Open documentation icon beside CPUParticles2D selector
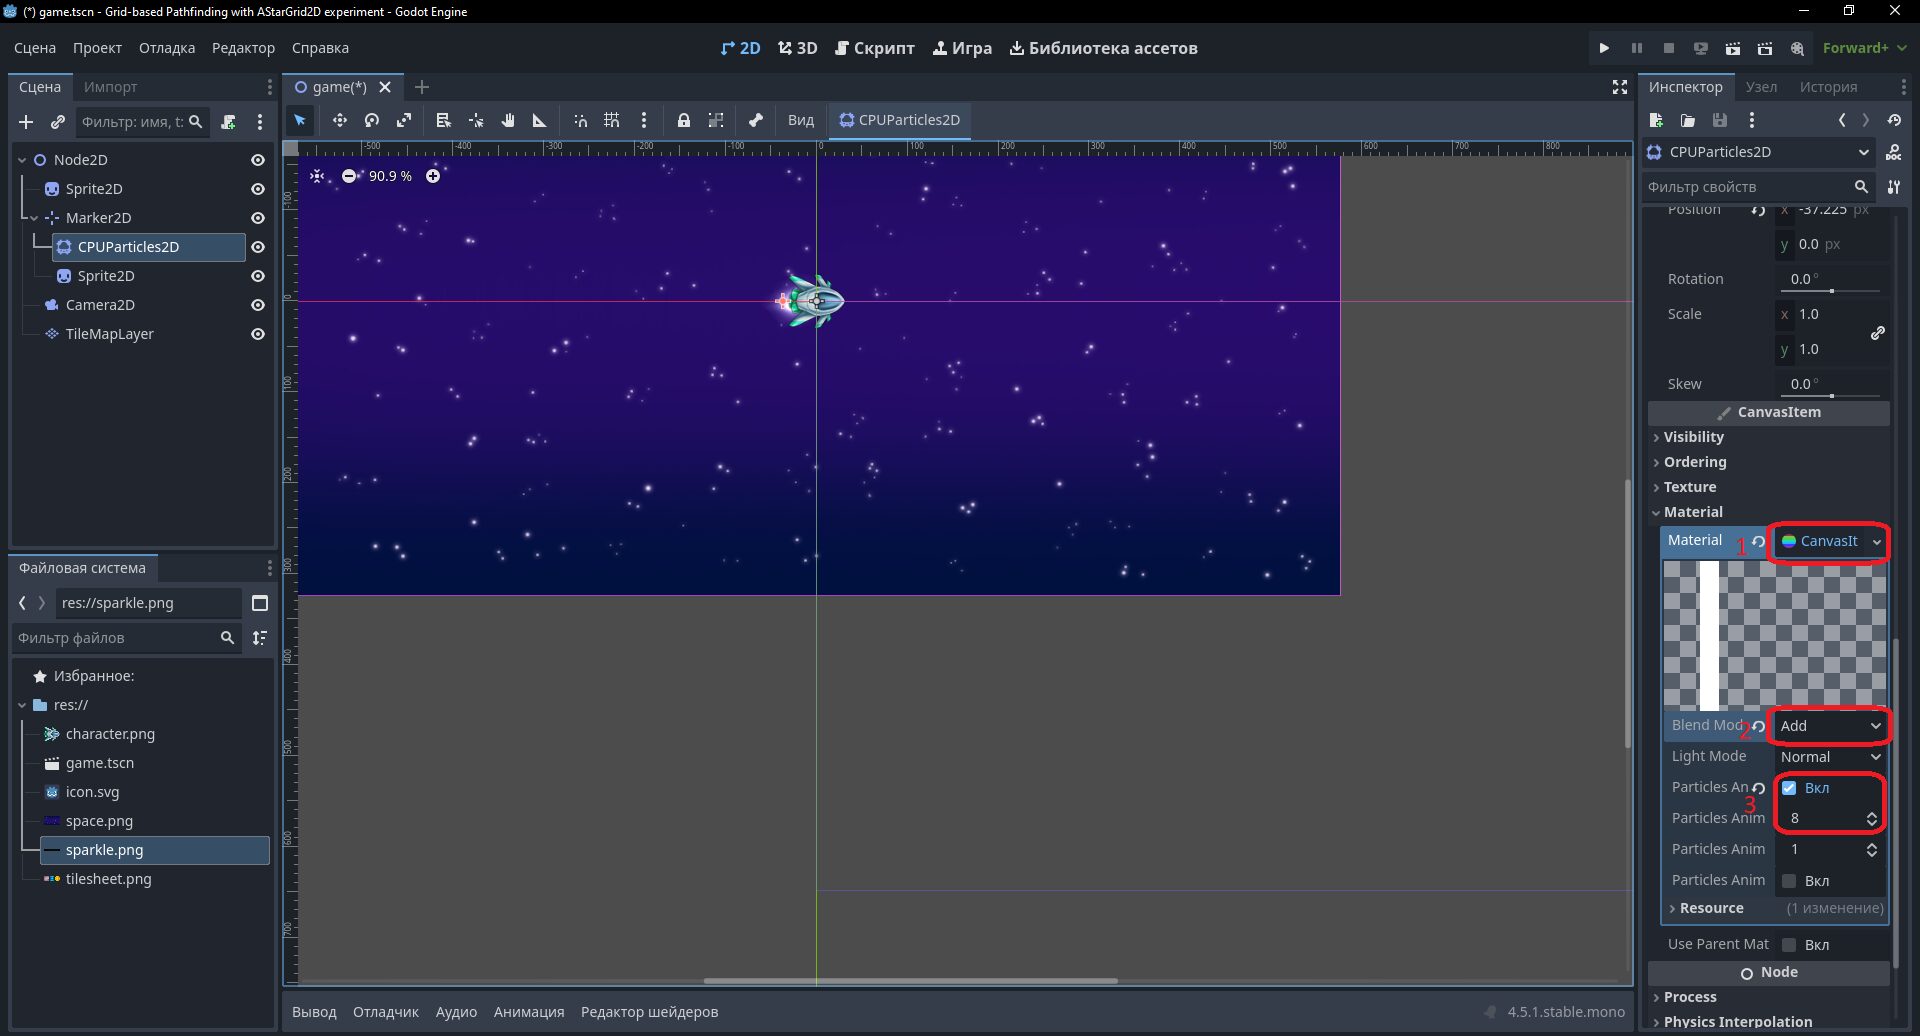 click(1894, 152)
